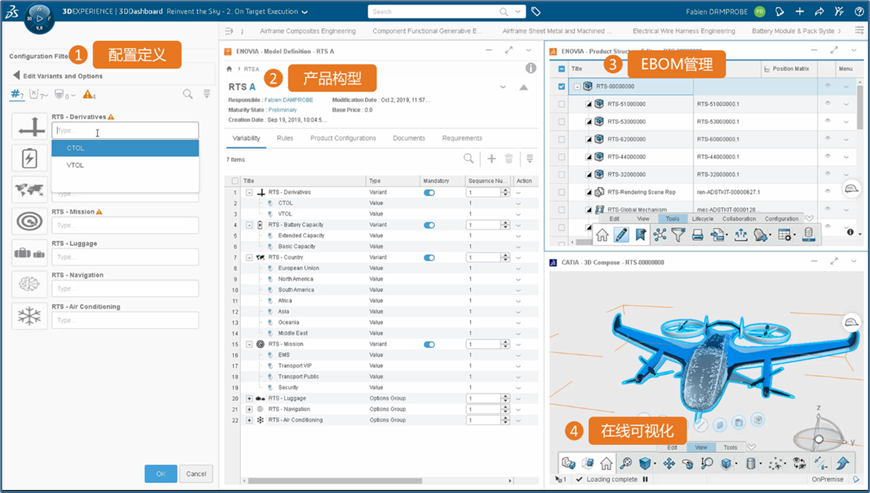
Task: Check the RTS-53000000 row checkbox
Action: click(x=562, y=121)
